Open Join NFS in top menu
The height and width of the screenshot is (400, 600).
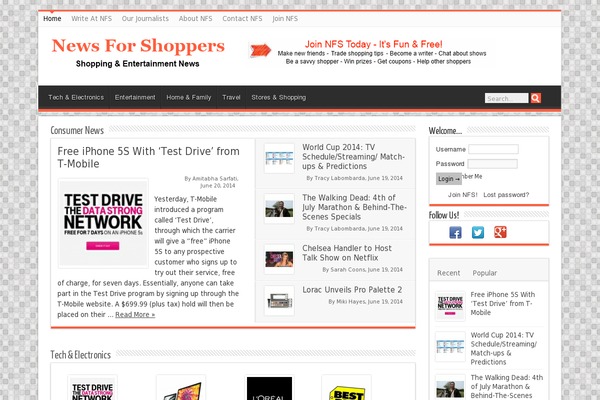[x=285, y=18]
